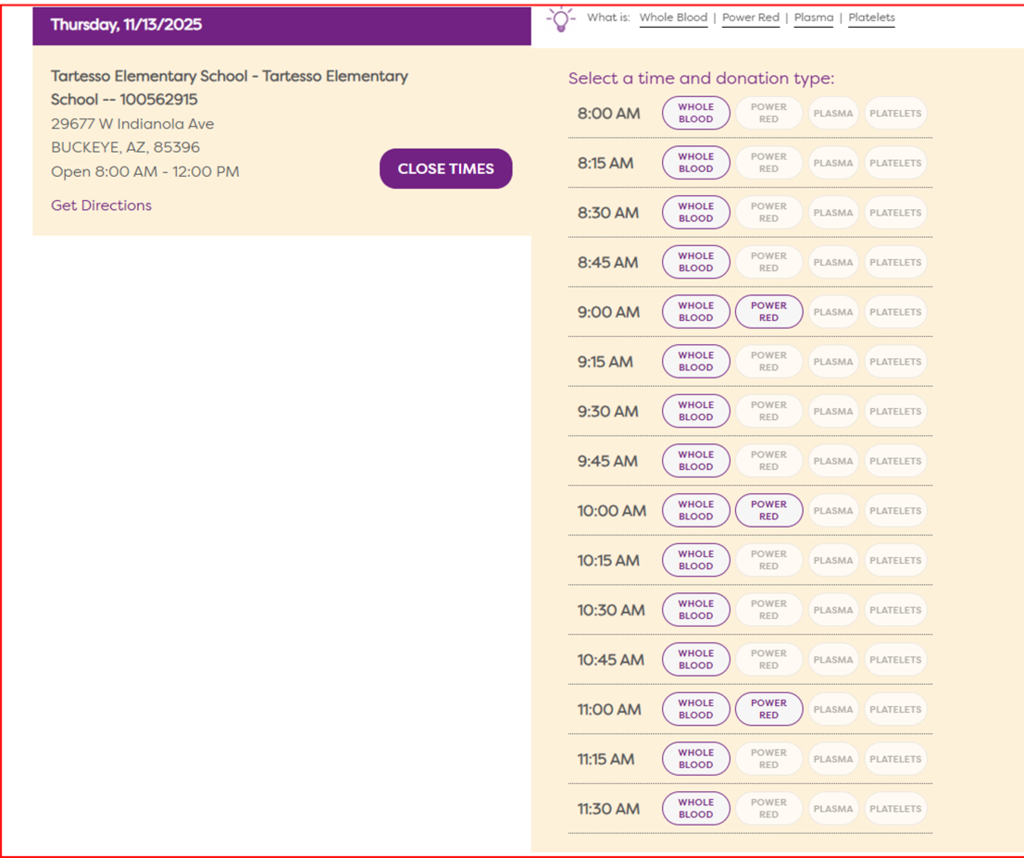Click the disabled Platelets option at 8:30 AM

895,213
